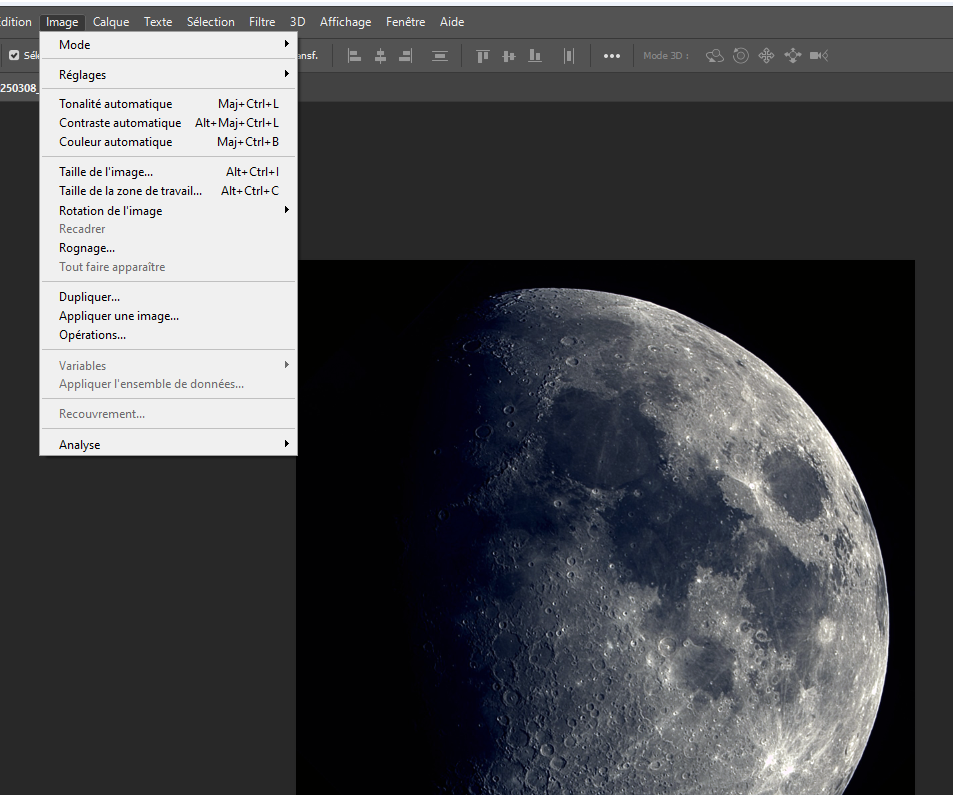
Task: Select the 3D roll icon
Action: pos(740,56)
